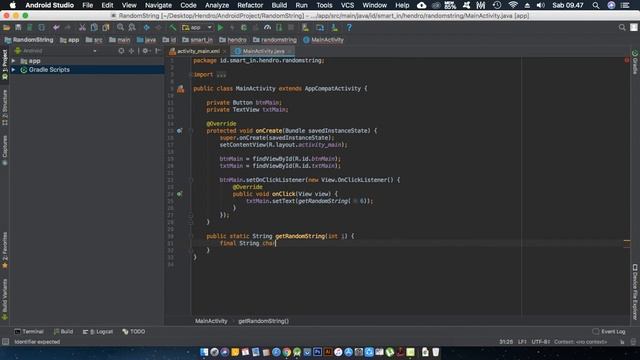Collapse the onCreate method fold marker
This screenshot has height=360, width=640.
[x=191, y=131]
